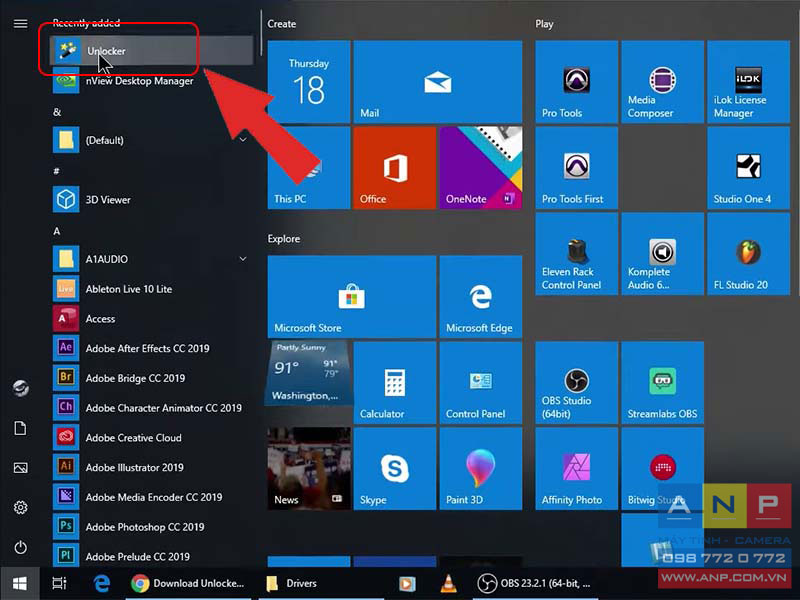The height and width of the screenshot is (600, 800).
Task: Jump to app list letter A
Action: (x=57, y=231)
